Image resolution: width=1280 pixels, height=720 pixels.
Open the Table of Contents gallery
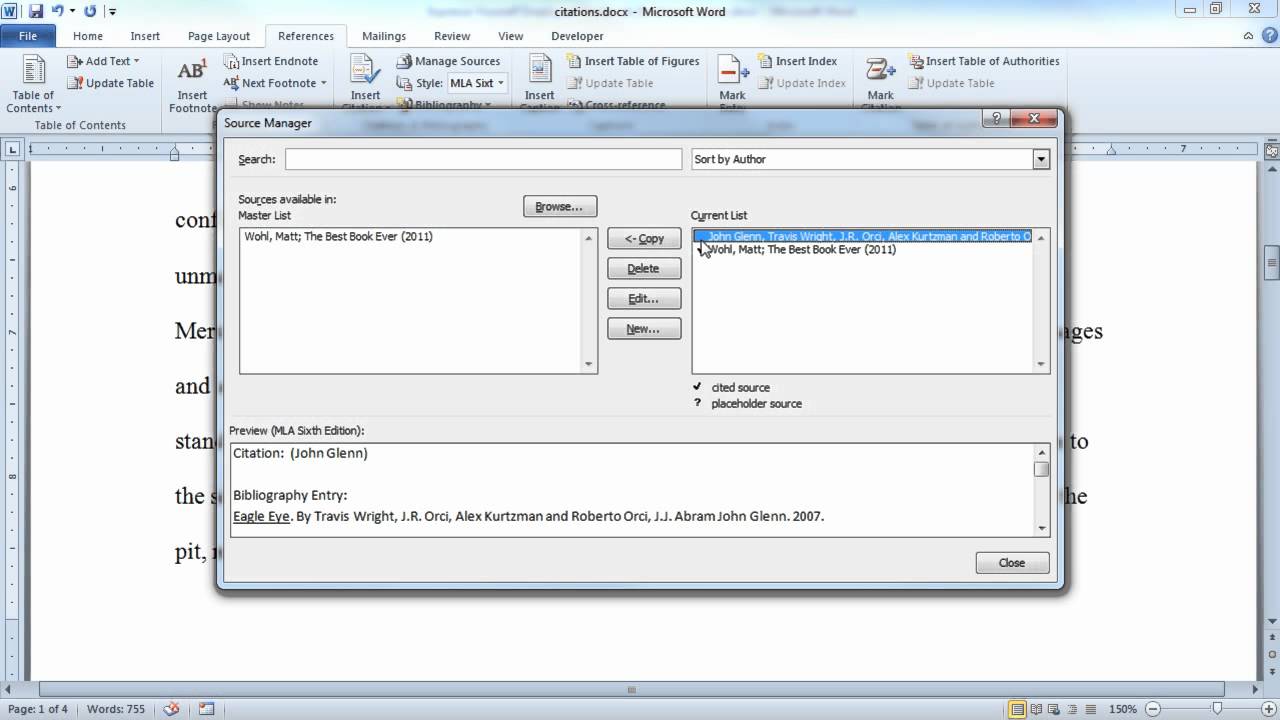pos(33,84)
